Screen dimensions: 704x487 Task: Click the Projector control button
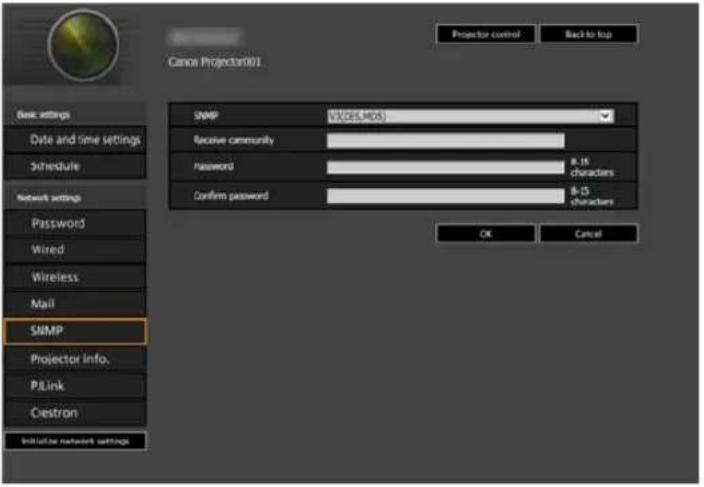coord(486,34)
